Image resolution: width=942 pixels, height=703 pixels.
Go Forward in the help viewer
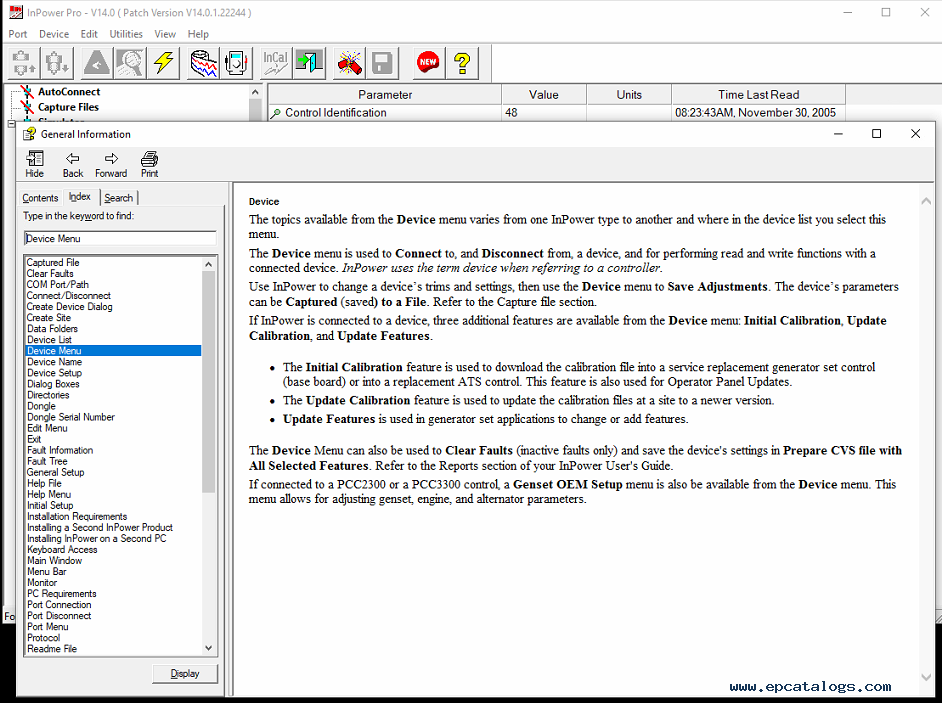coord(111,164)
